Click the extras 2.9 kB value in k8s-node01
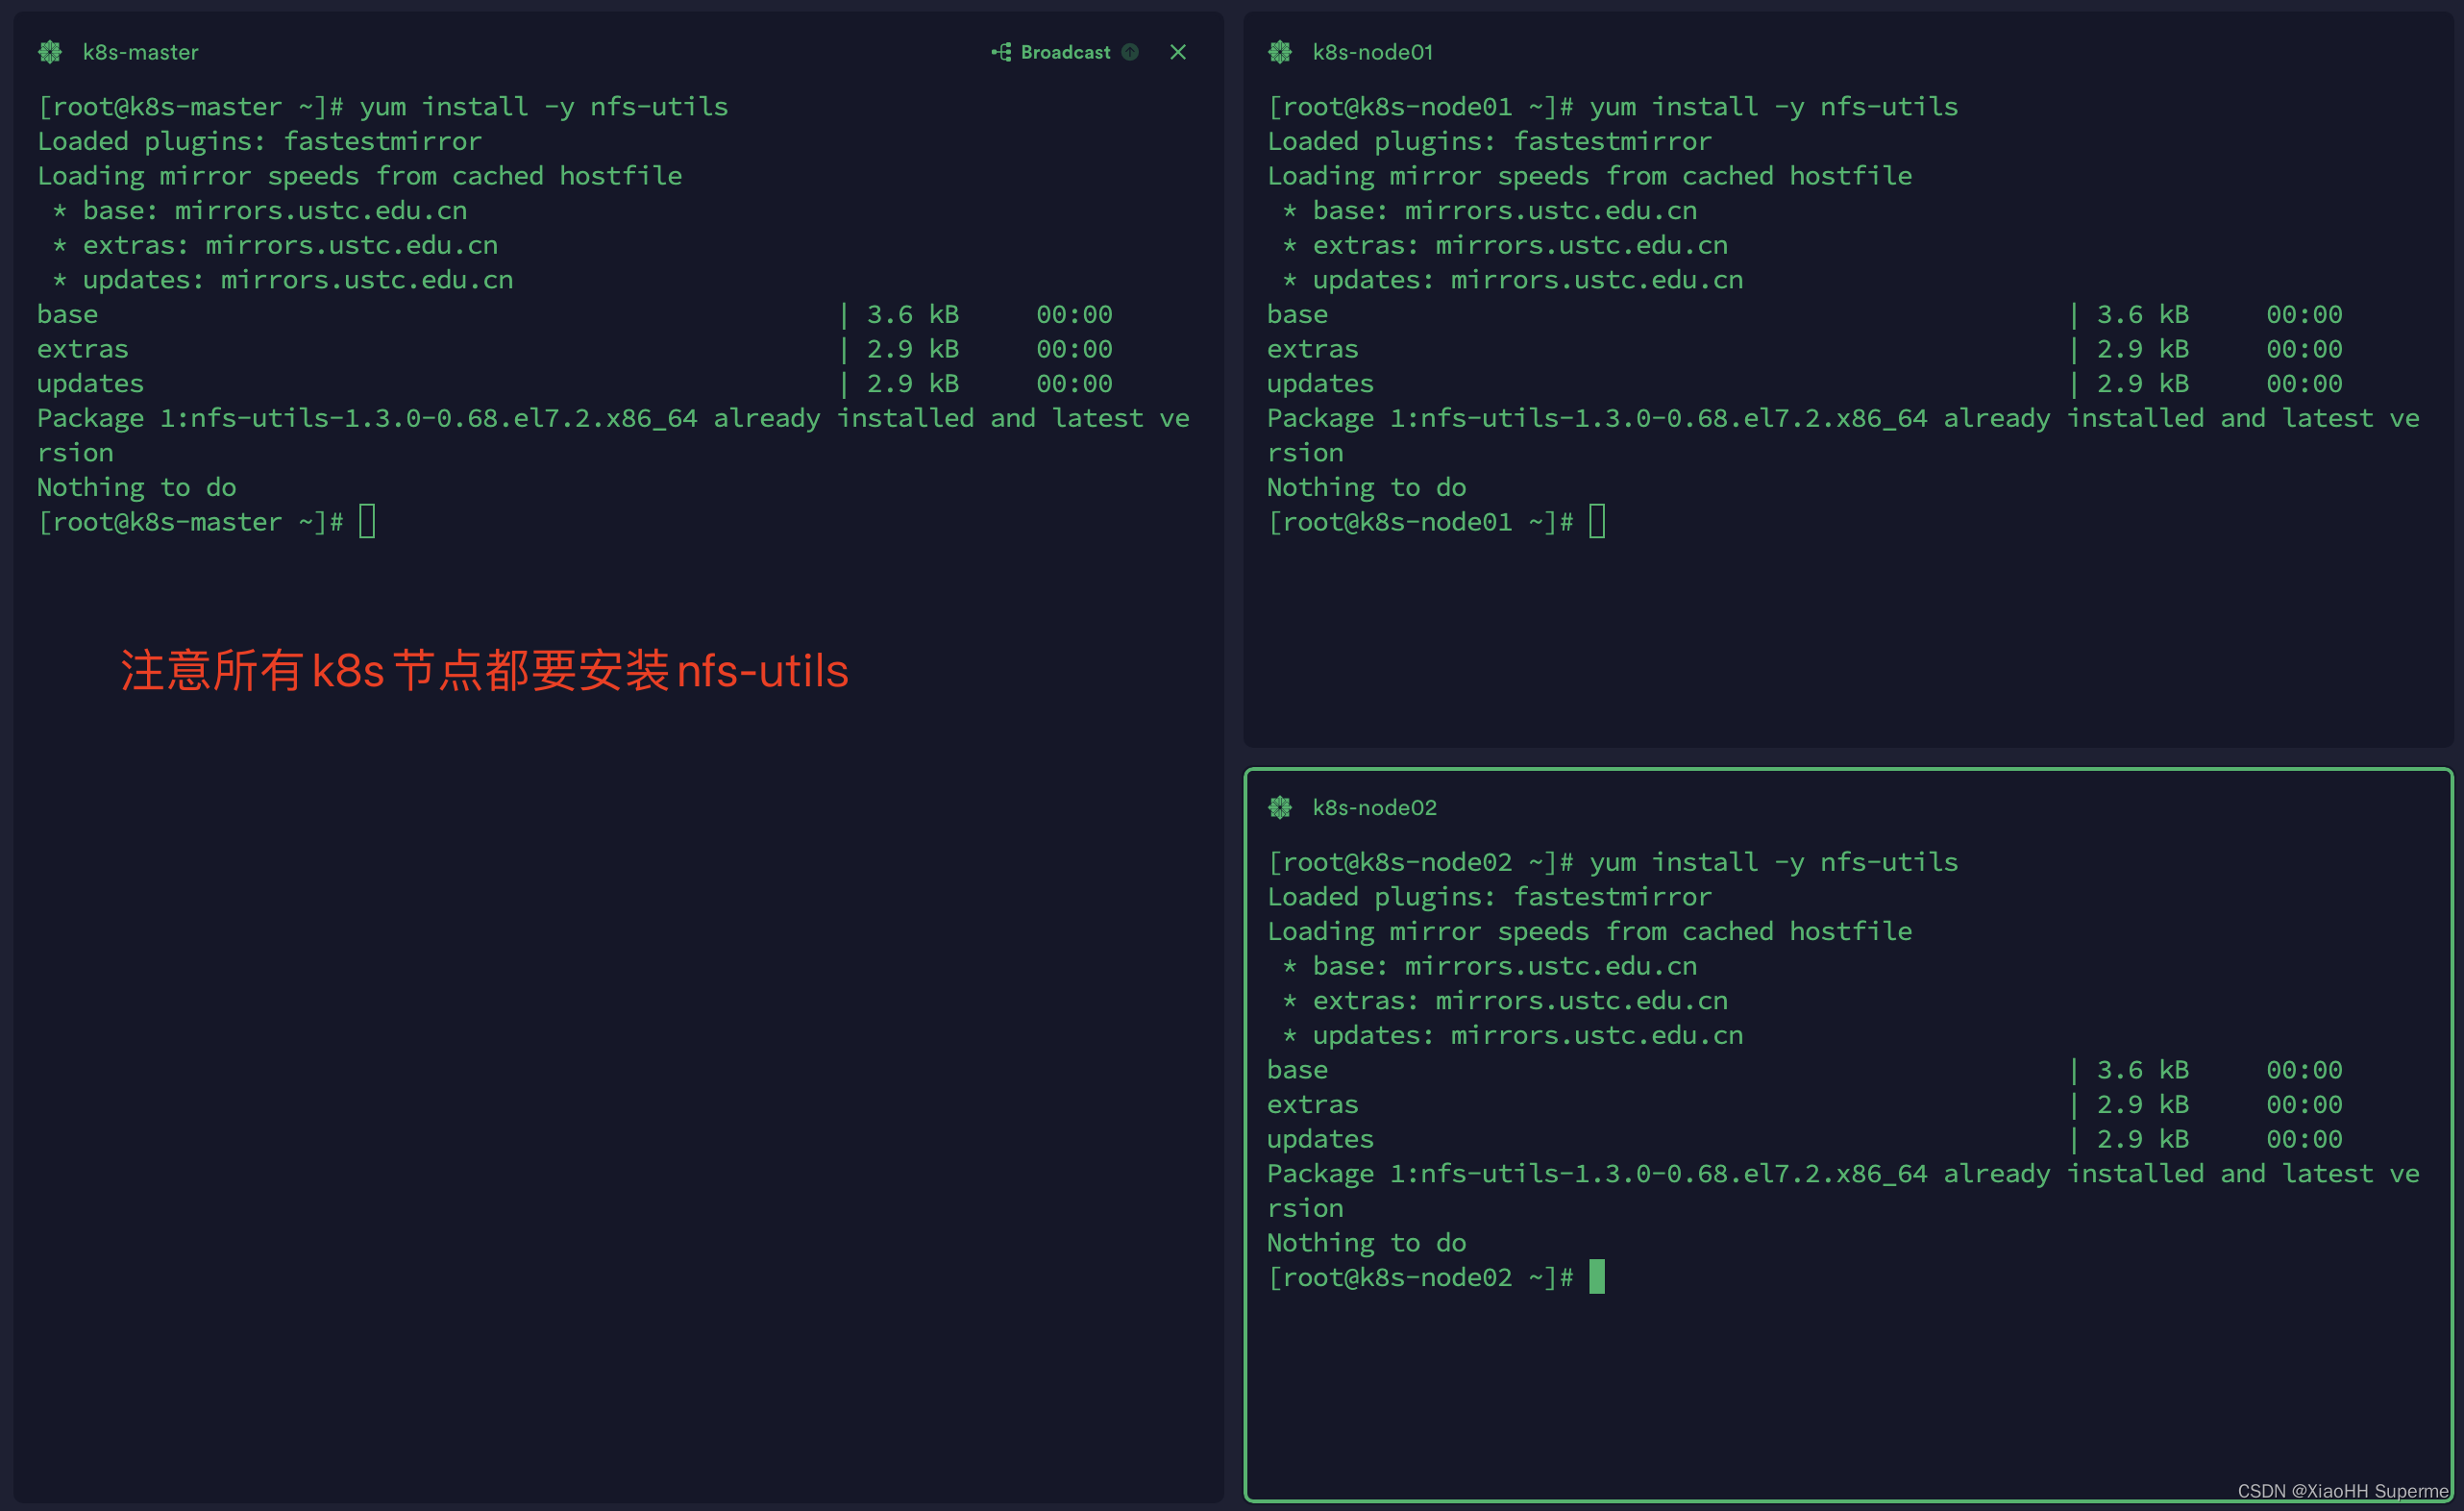Viewport: 2464px width, 1511px height. [2142, 349]
